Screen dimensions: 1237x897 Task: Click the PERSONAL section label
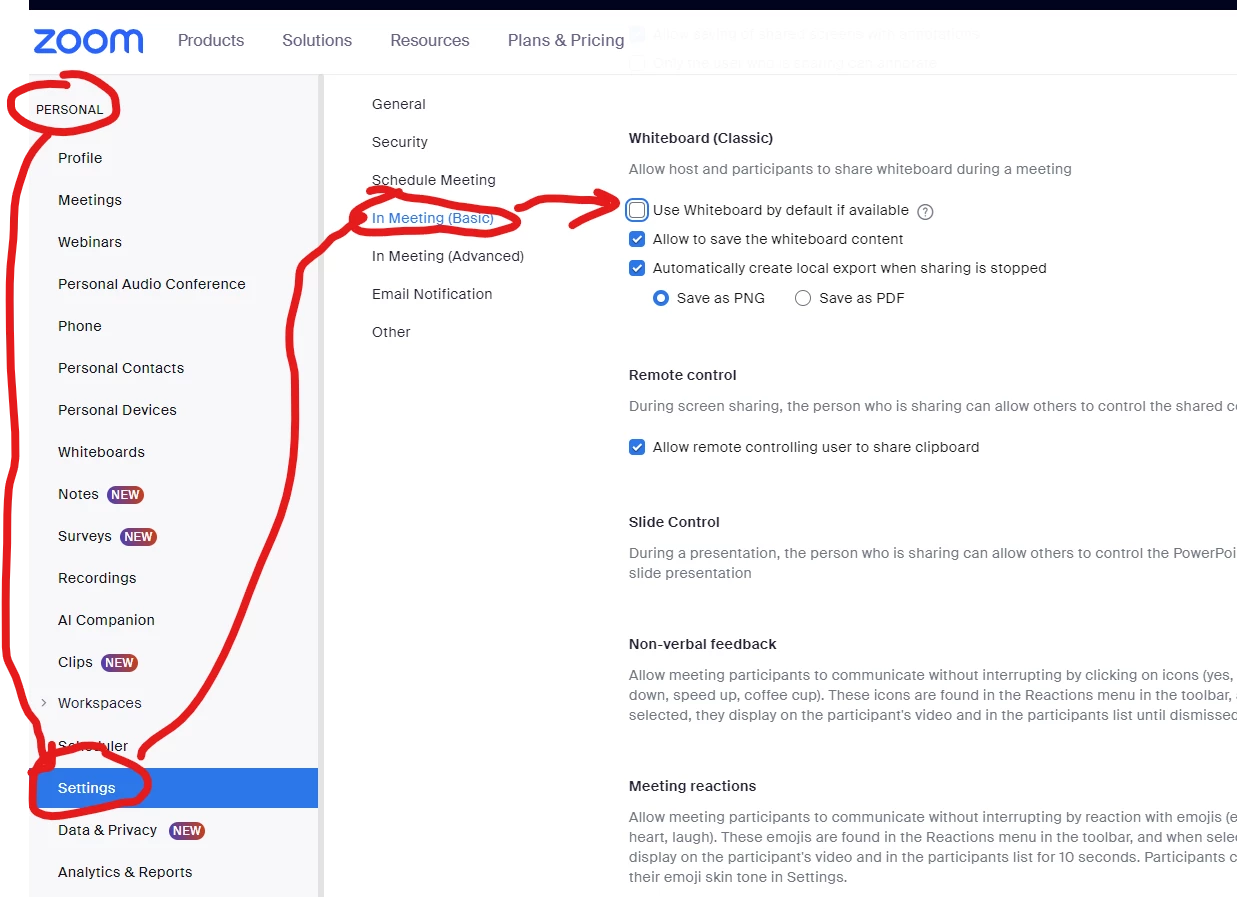[x=69, y=110]
